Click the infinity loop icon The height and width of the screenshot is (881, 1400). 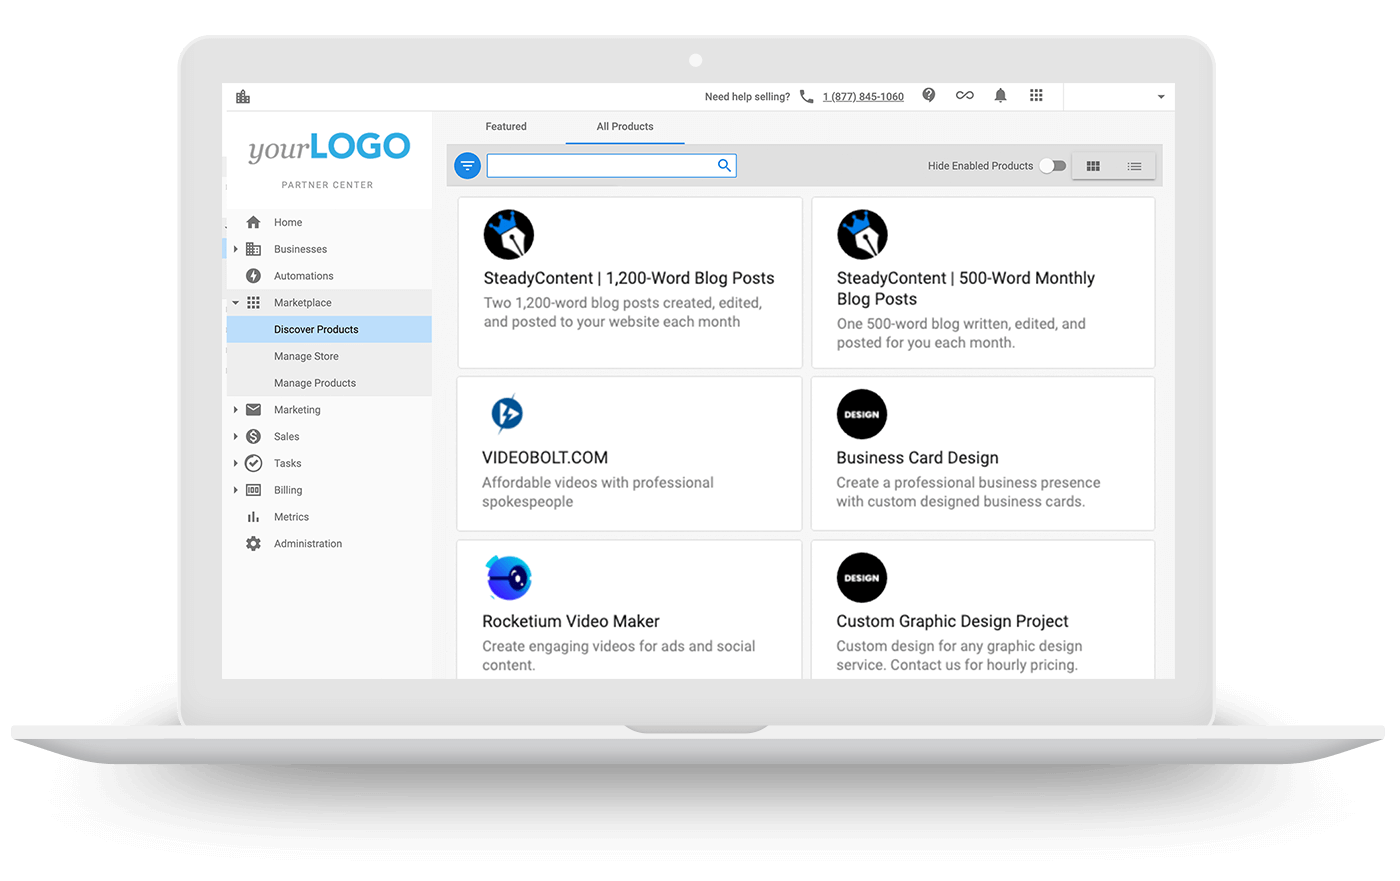click(x=965, y=96)
